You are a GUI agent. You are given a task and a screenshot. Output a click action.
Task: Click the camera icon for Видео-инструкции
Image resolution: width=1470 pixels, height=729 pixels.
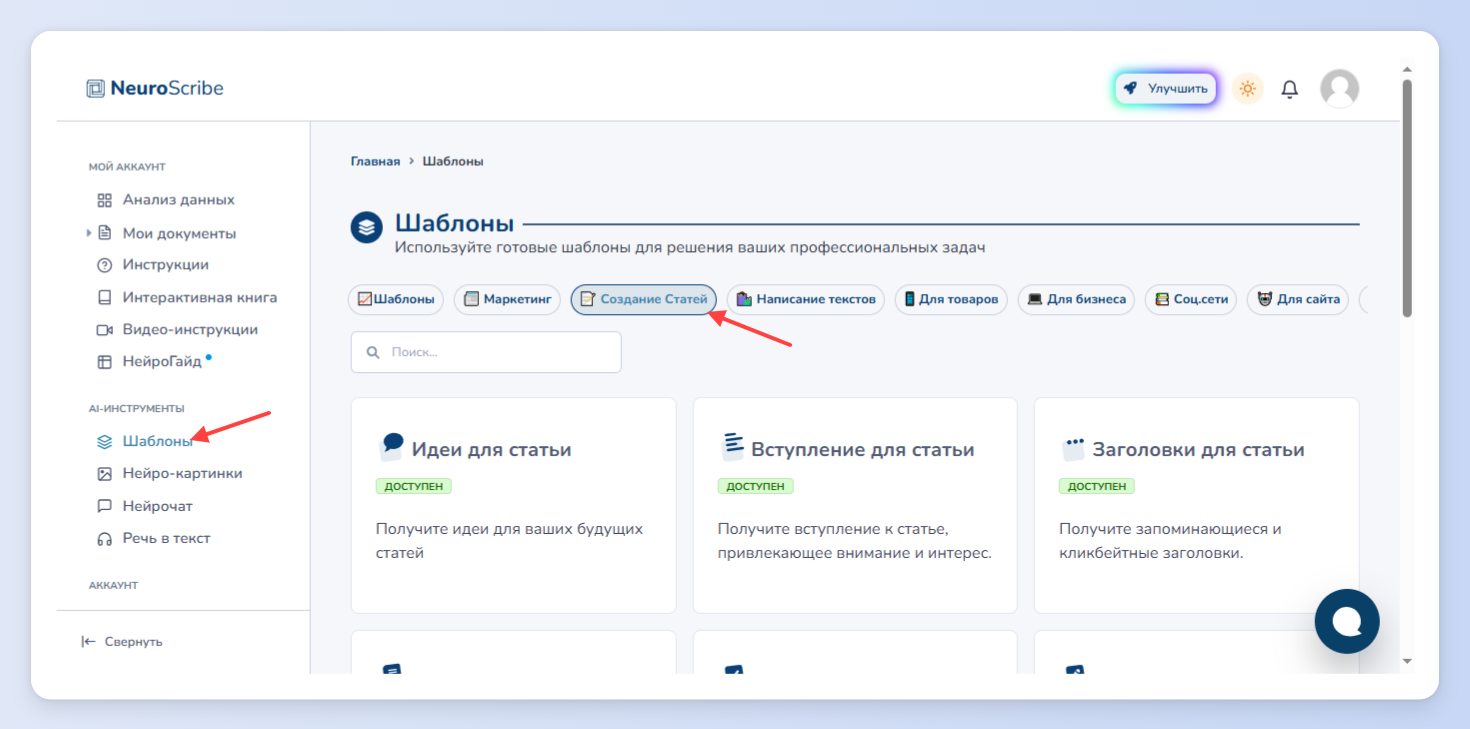coord(104,329)
